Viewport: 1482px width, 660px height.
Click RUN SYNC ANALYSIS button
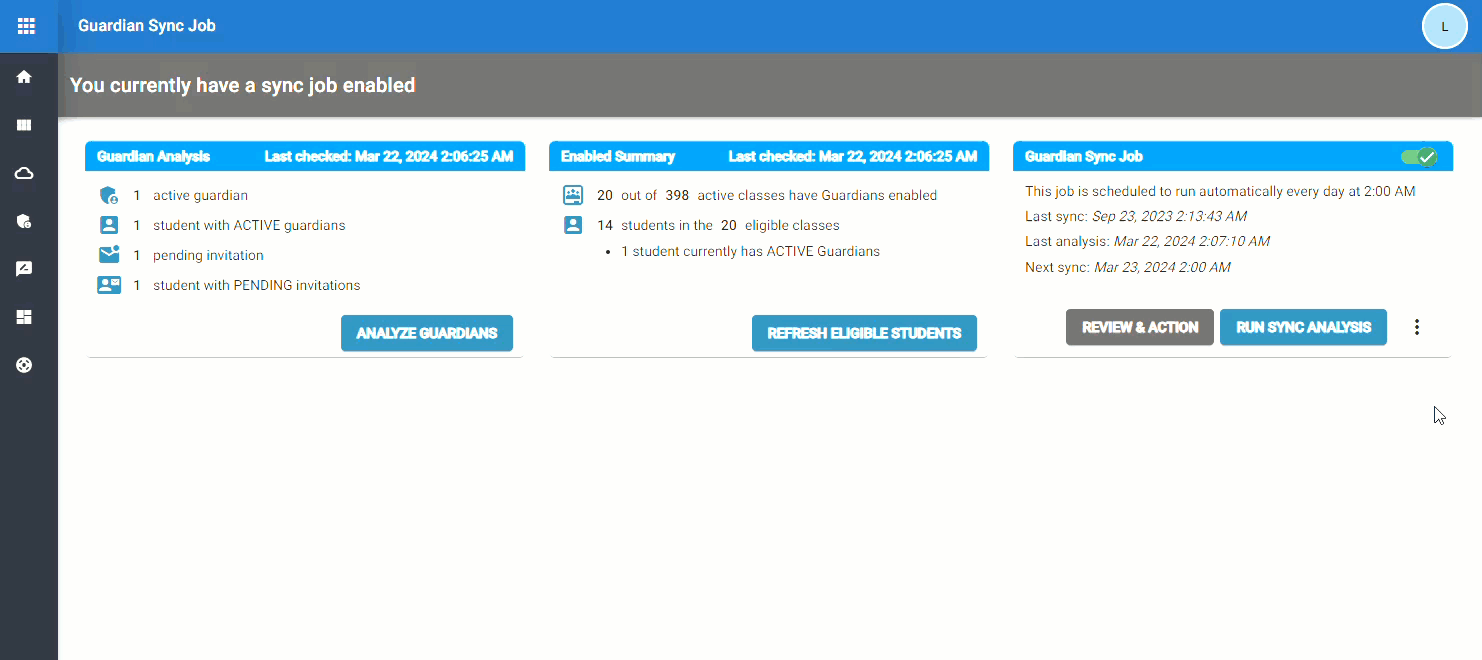pyautogui.click(x=1303, y=327)
